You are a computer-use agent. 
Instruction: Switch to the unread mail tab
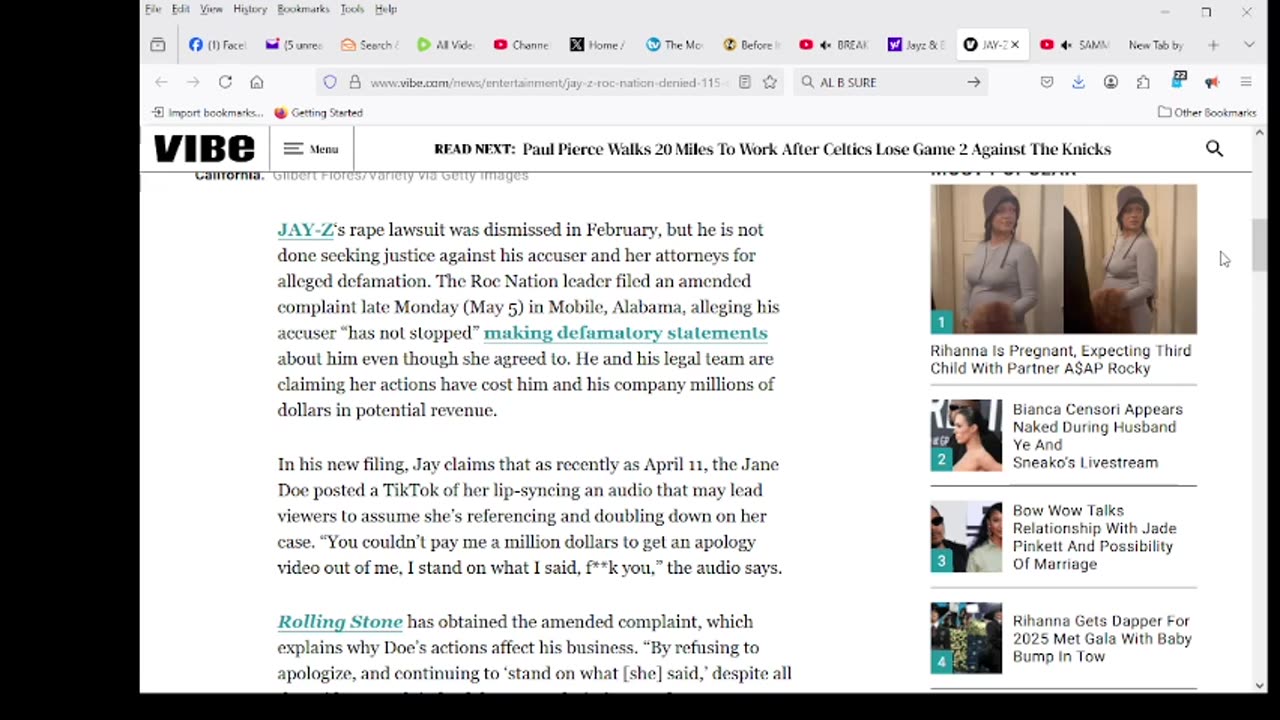click(294, 45)
